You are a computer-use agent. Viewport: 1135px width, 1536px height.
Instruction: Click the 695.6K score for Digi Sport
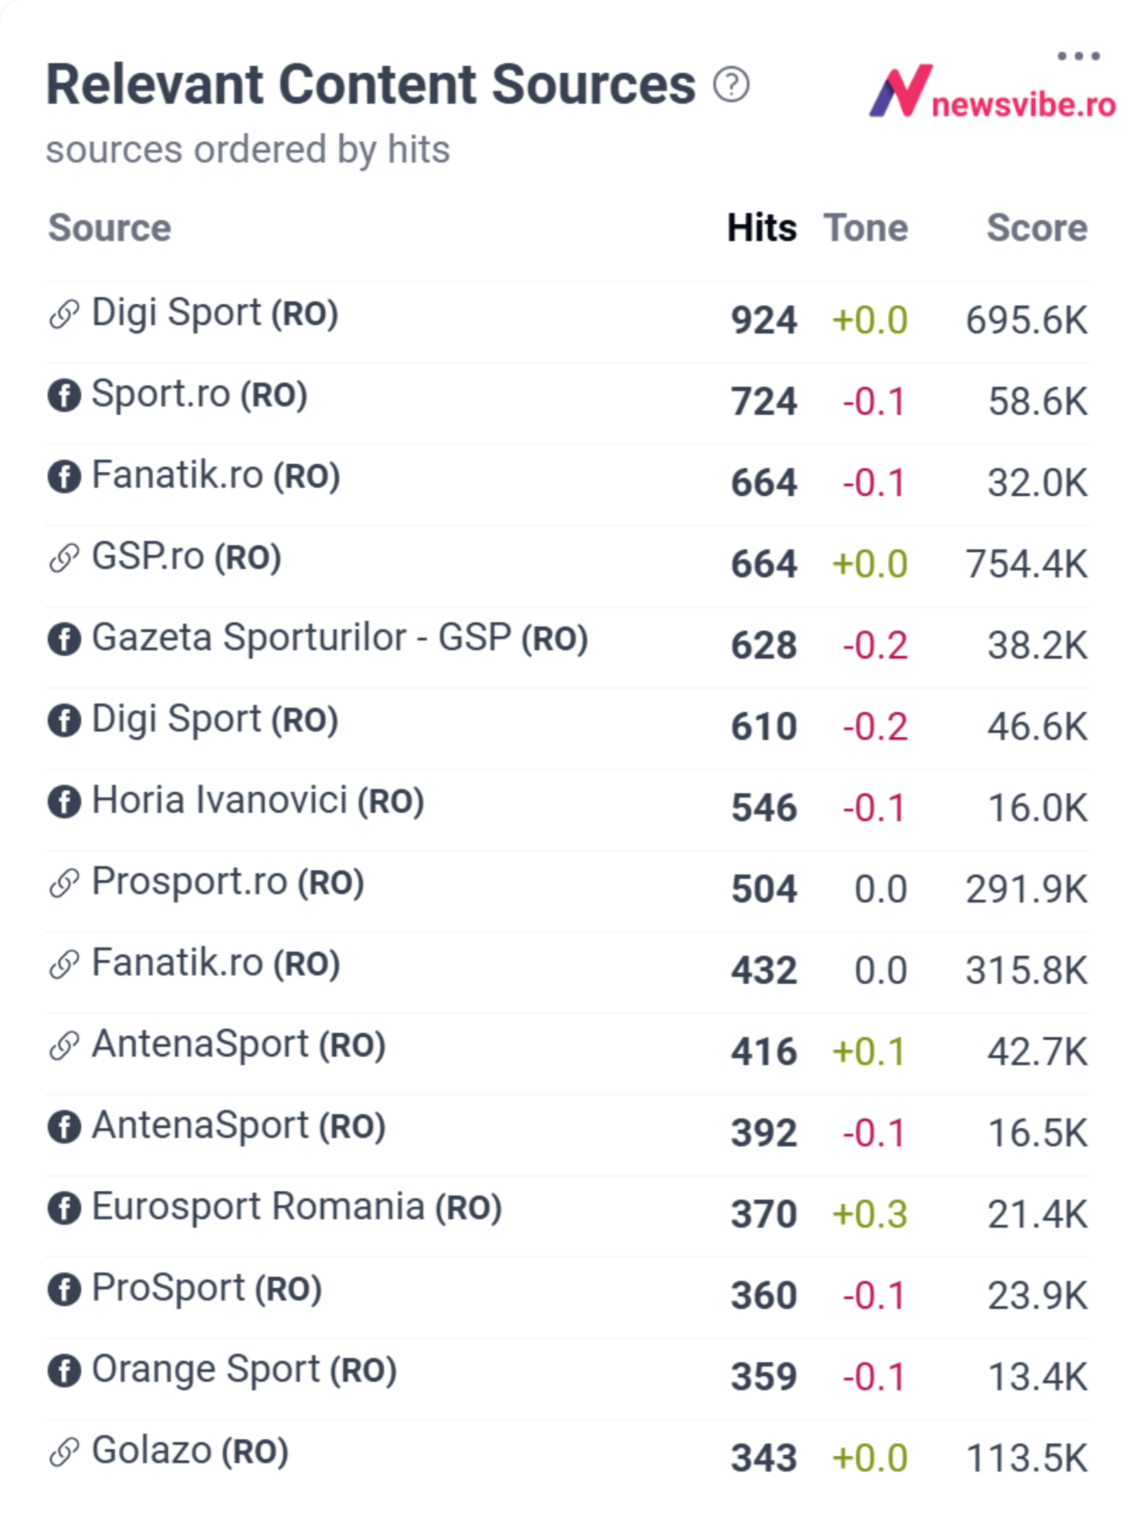click(1026, 321)
